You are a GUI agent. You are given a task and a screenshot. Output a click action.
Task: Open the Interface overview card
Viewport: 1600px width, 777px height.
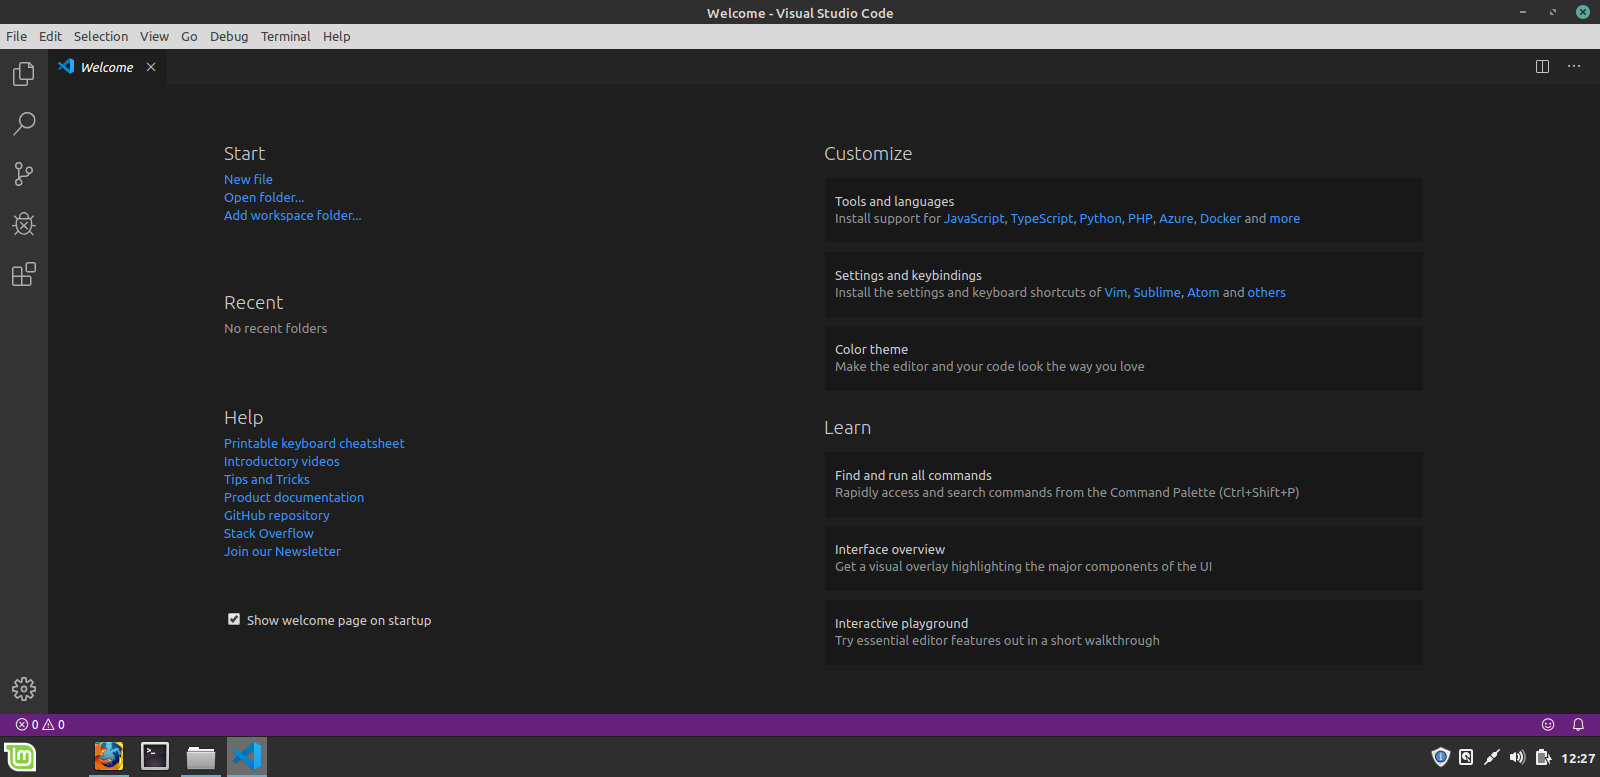tap(1123, 558)
